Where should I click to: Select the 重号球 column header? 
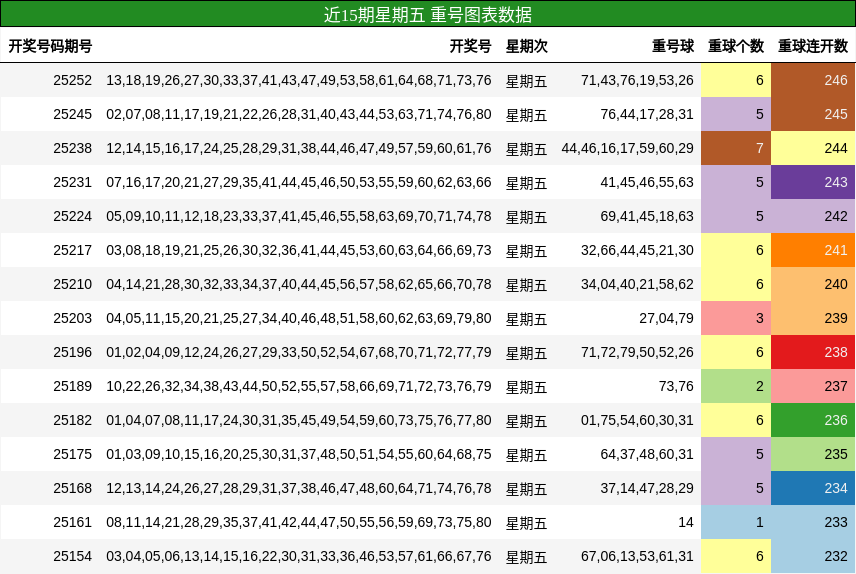click(672, 46)
